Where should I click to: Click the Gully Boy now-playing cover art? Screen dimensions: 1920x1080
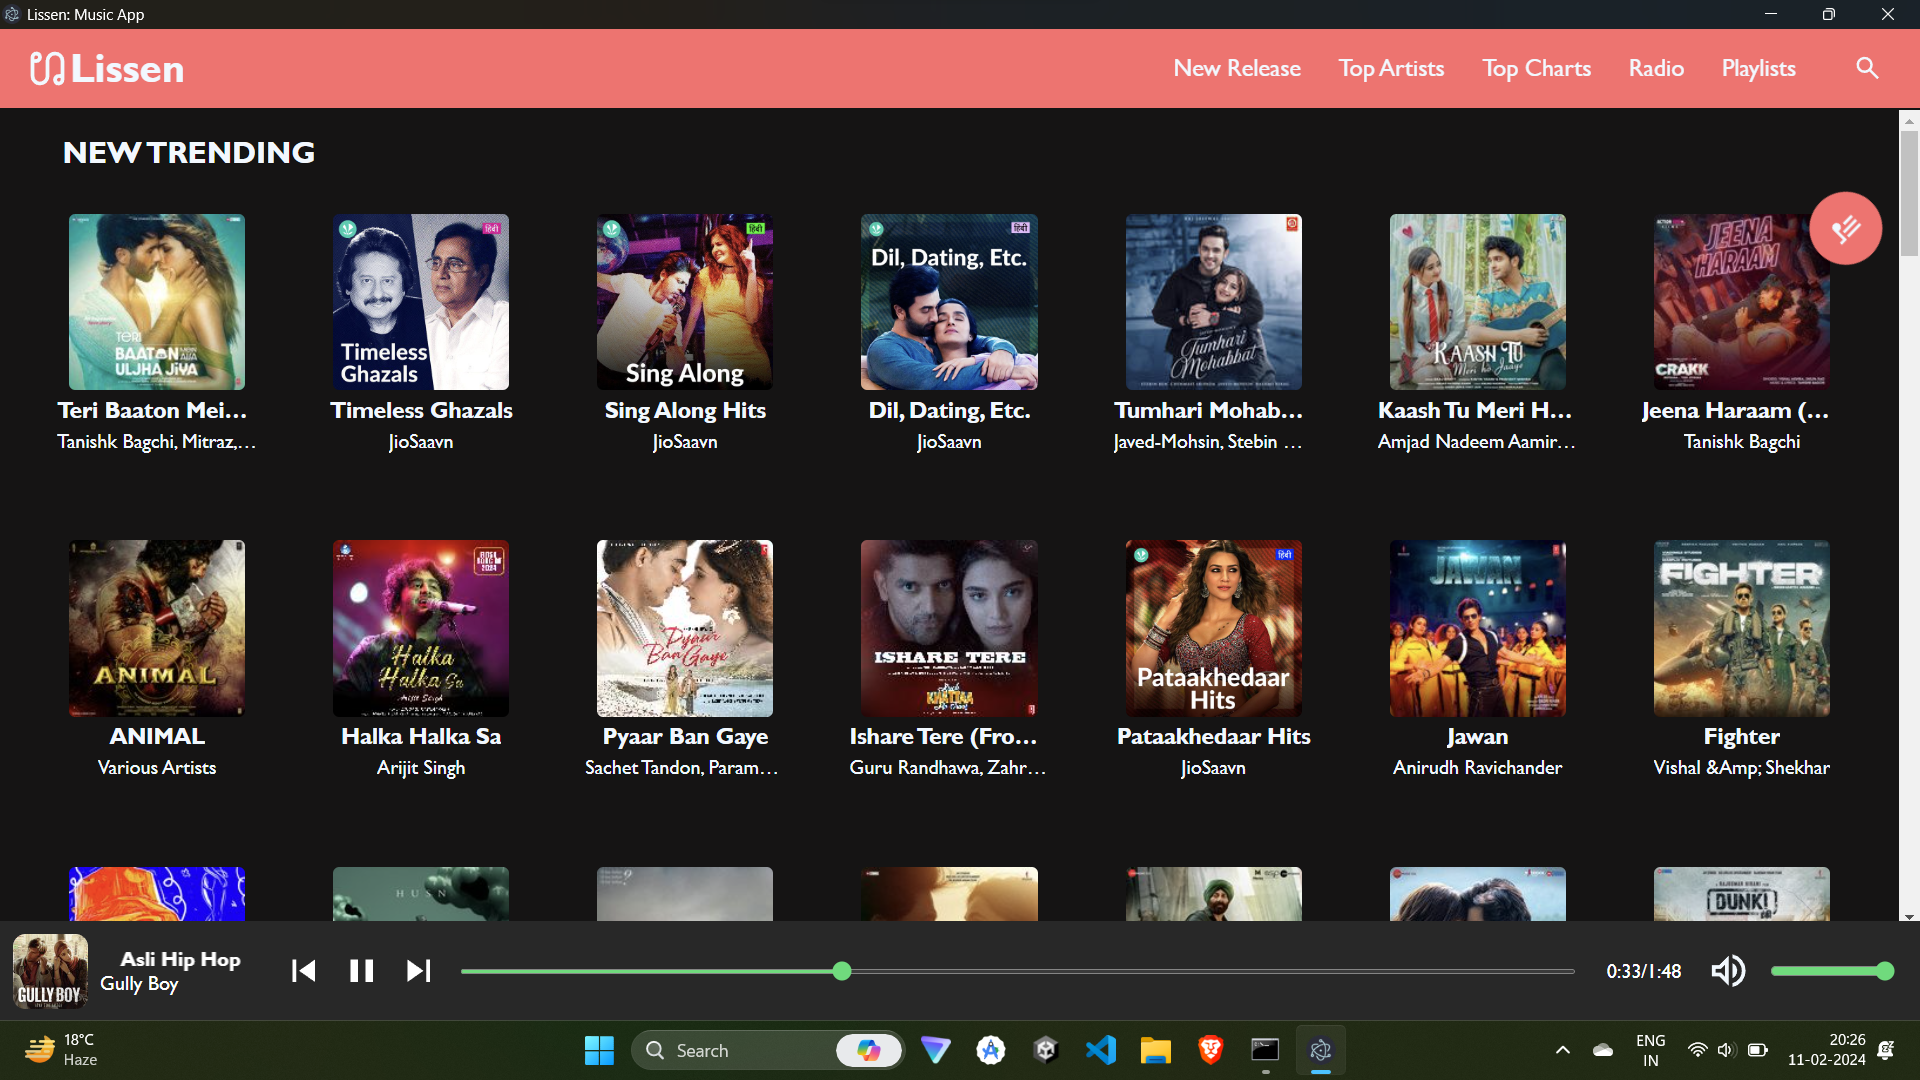pyautogui.click(x=50, y=971)
